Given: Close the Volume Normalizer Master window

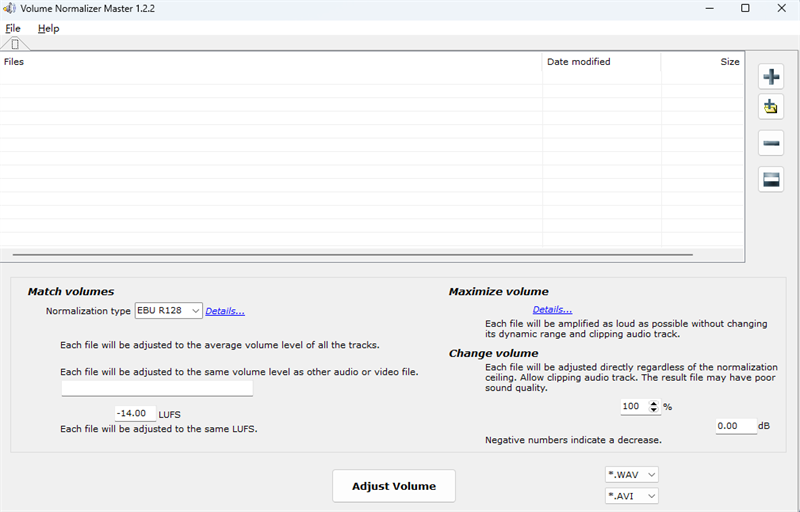Looking at the screenshot, I should [782, 8].
